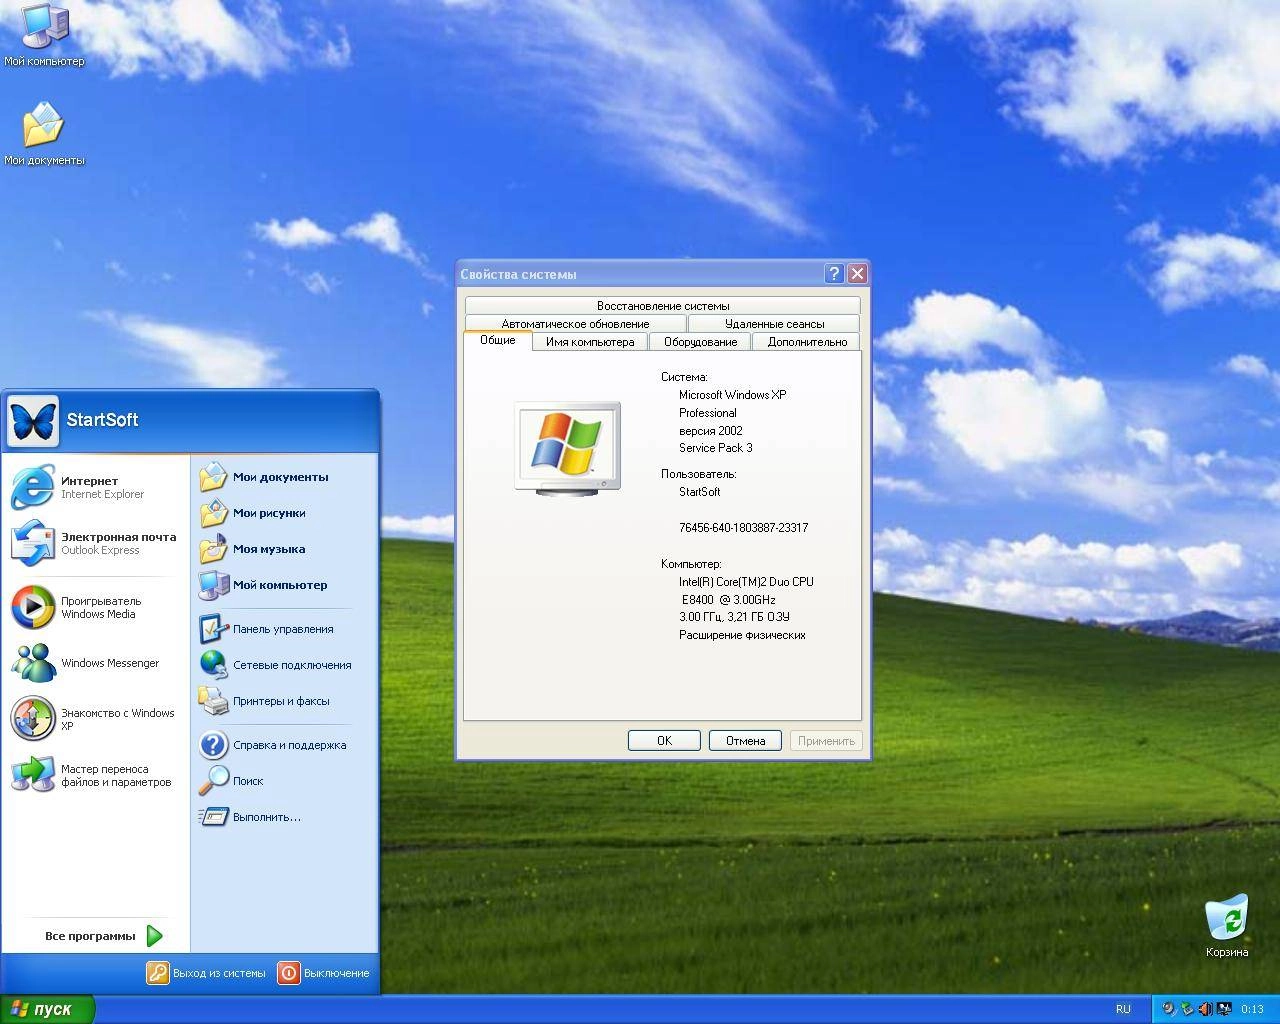The image size is (1280, 1024).
Task: Click Выход из системы (Log off)
Action: 207,973
